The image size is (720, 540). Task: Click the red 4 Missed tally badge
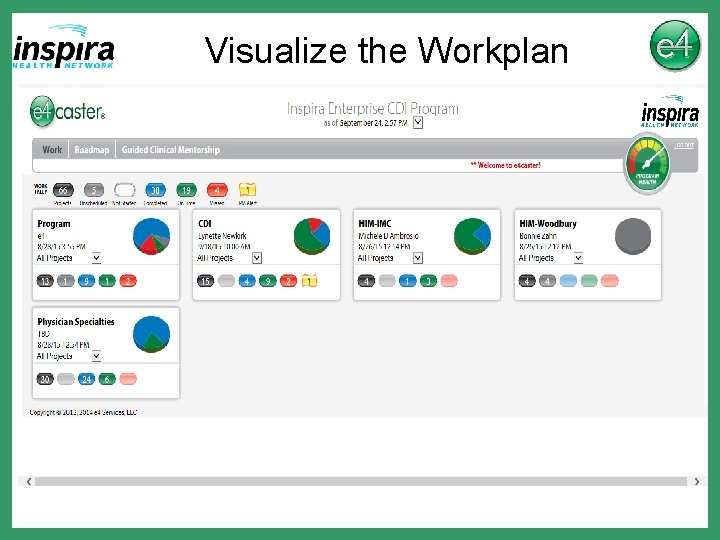(x=217, y=190)
